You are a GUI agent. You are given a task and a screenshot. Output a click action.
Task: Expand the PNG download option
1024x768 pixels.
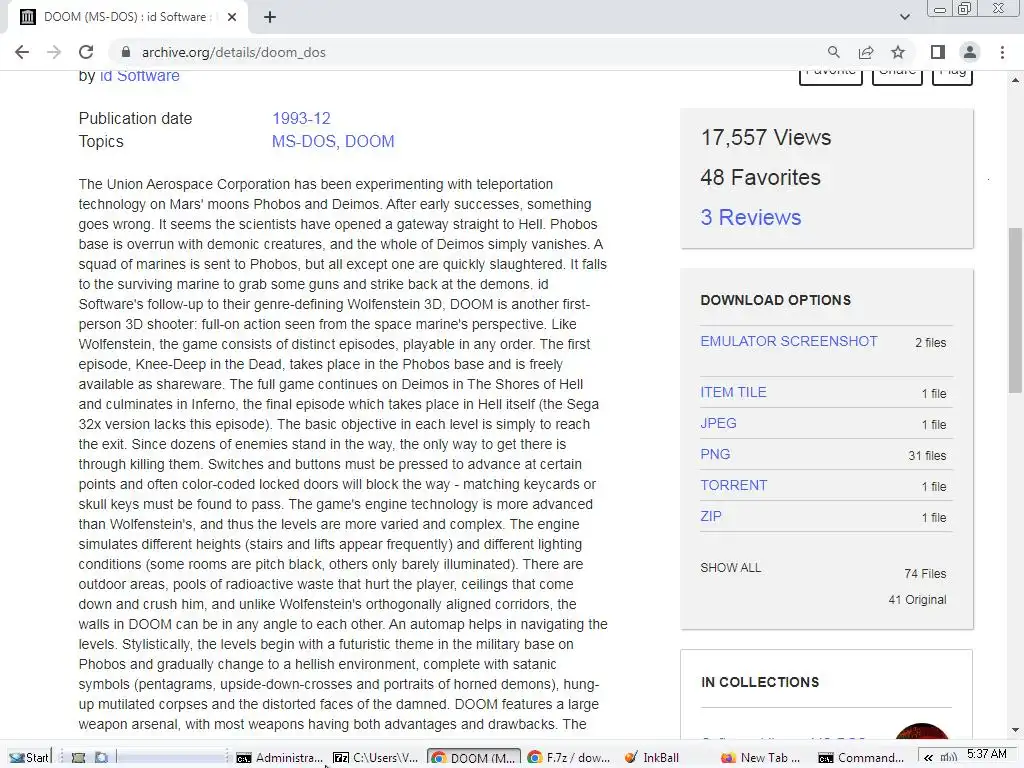coord(715,455)
